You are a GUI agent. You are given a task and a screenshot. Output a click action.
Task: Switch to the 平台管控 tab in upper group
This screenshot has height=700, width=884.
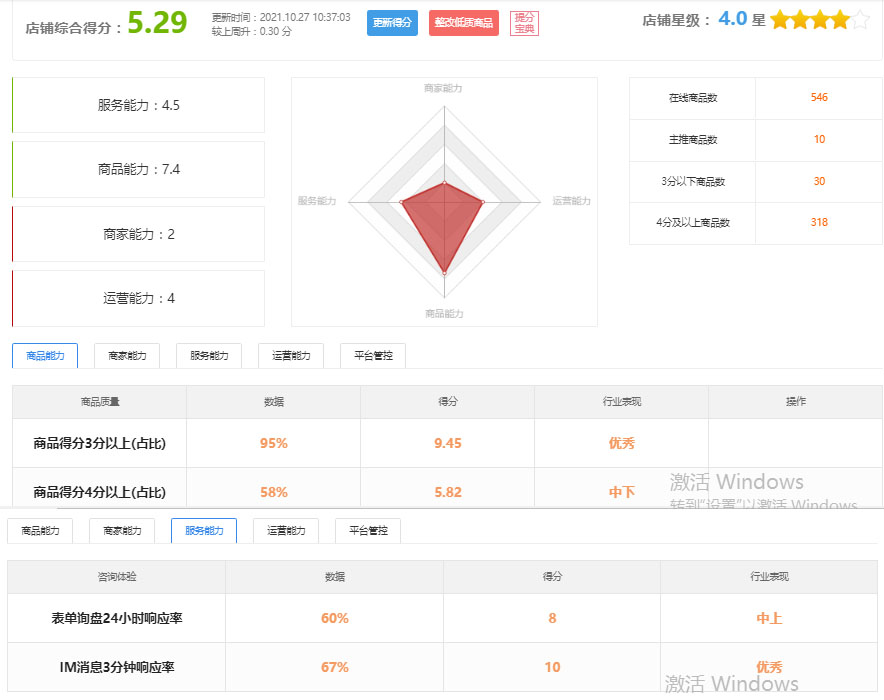click(372, 356)
